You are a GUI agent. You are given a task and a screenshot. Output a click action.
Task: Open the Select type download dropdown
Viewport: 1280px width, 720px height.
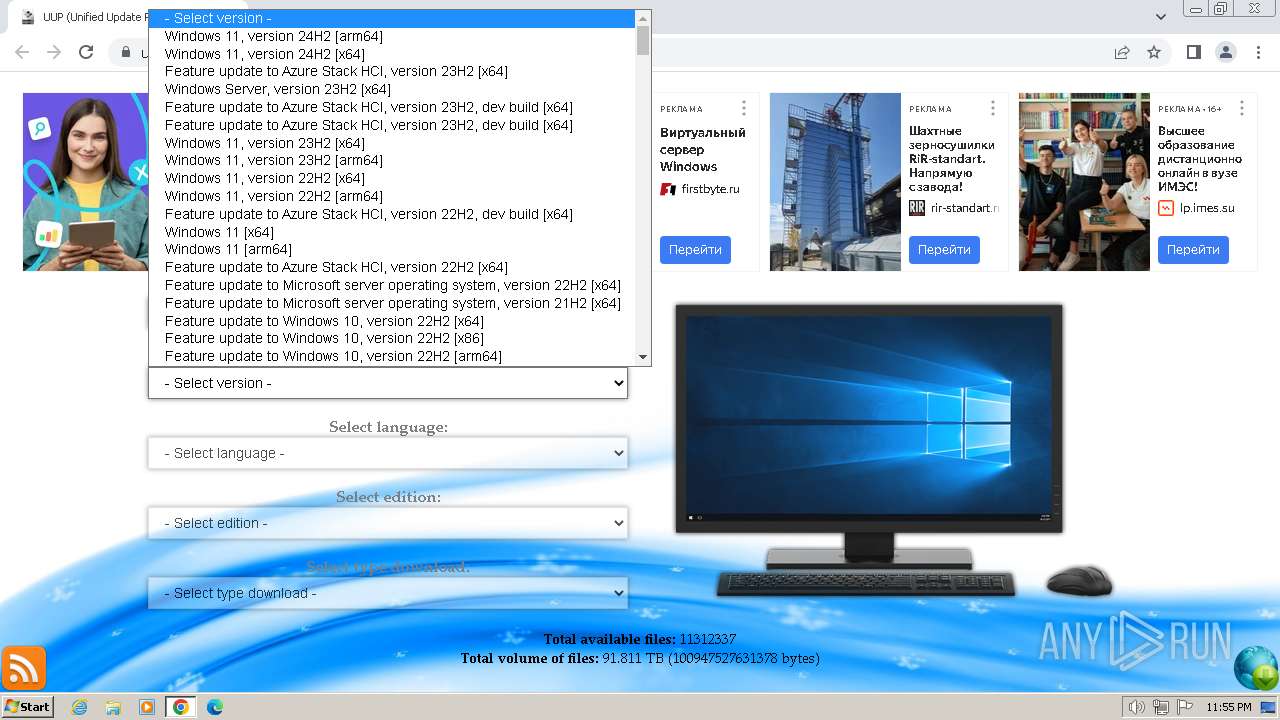tap(388, 593)
